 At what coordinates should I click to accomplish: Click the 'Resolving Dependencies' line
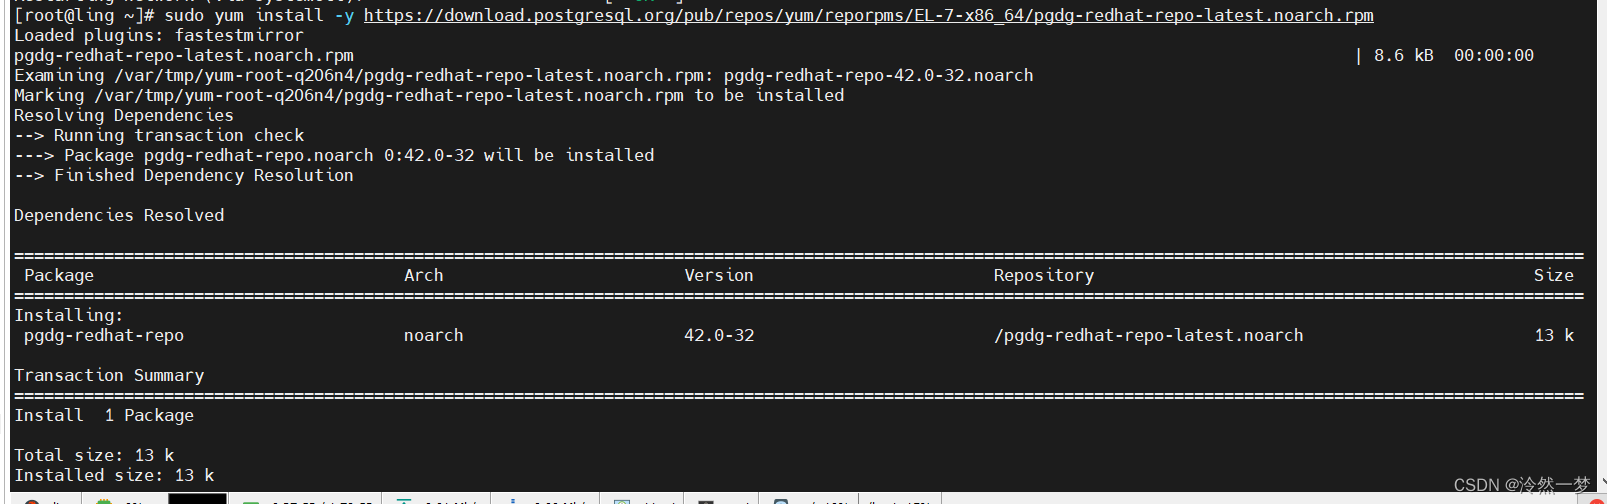click(x=124, y=115)
